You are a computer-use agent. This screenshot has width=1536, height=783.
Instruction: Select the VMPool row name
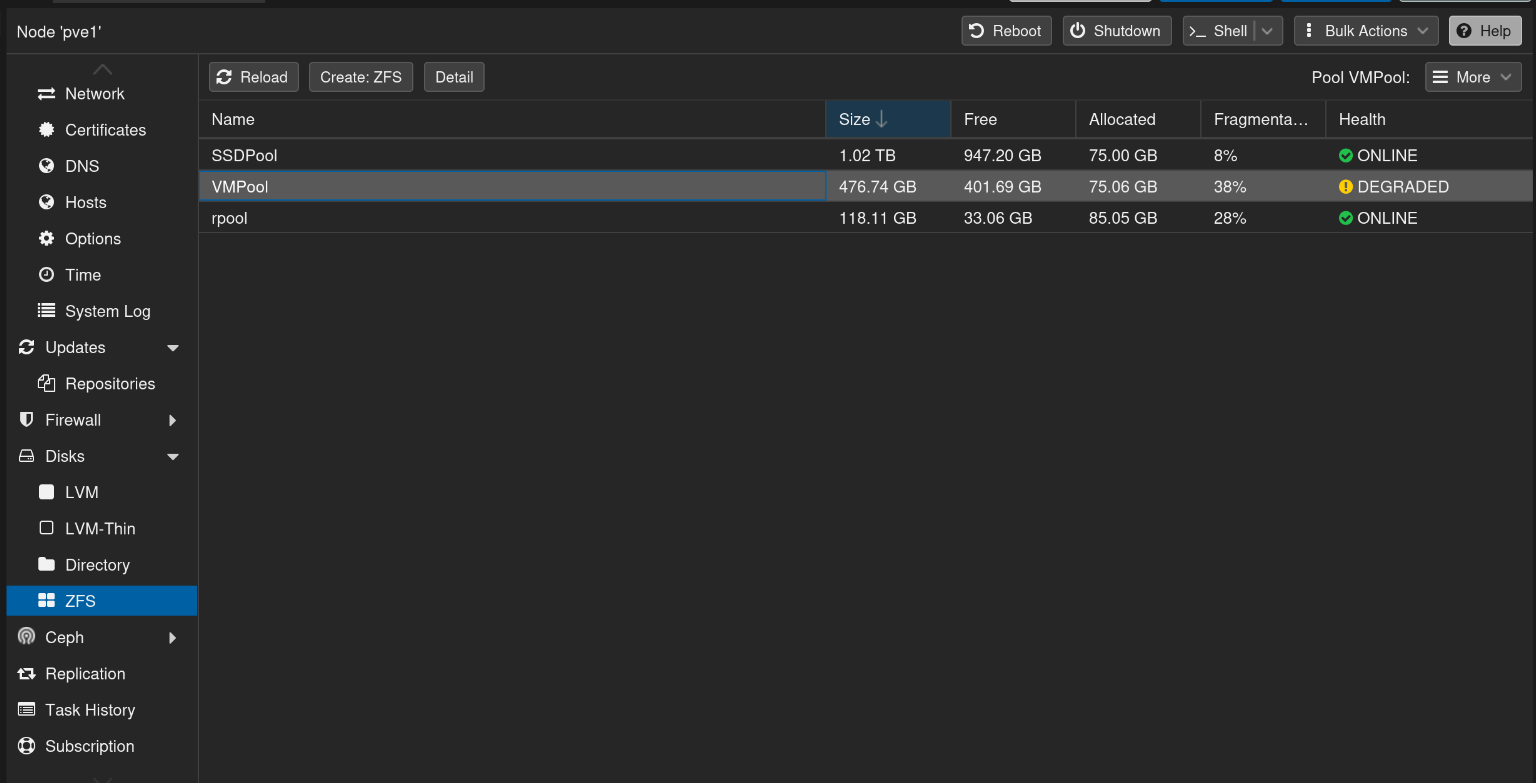tap(240, 187)
